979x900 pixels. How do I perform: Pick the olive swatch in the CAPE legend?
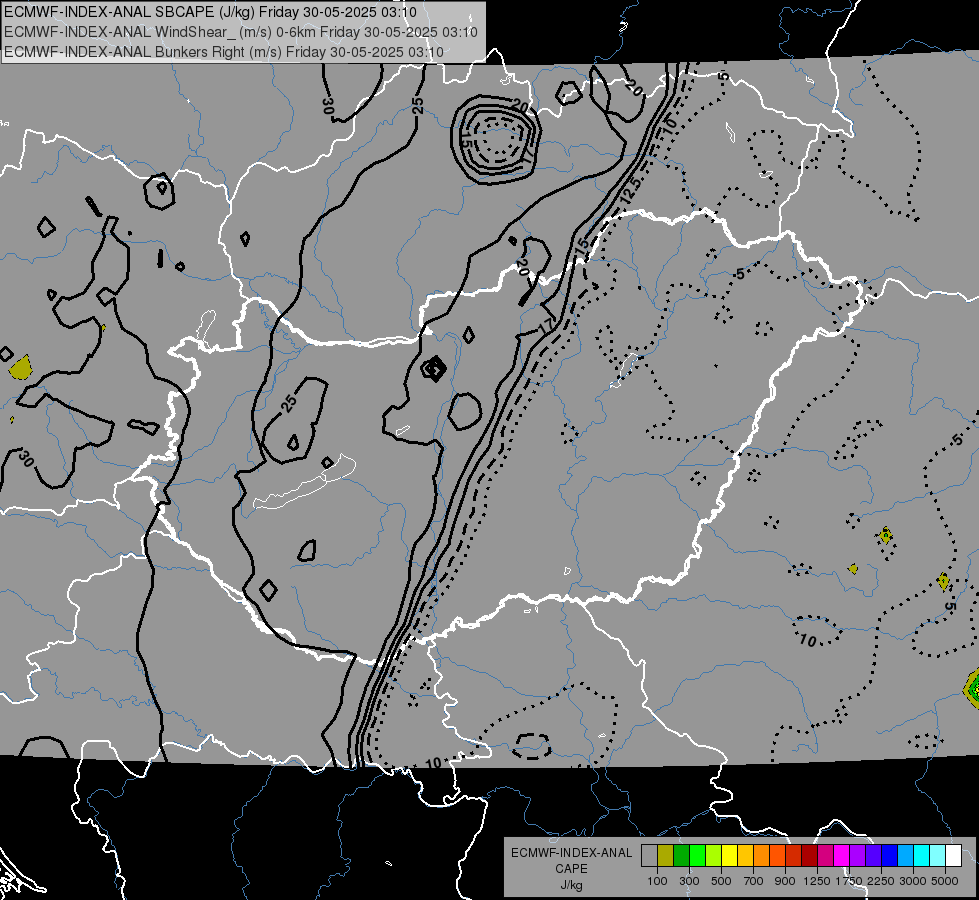click(x=666, y=856)
